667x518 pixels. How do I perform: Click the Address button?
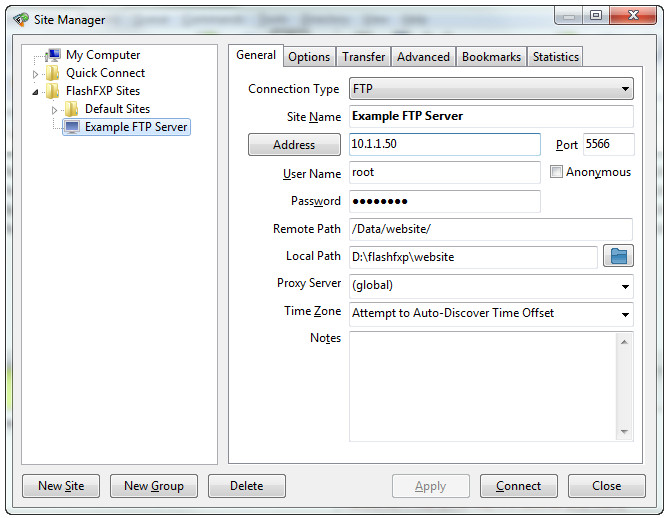[x=294, y=145]
